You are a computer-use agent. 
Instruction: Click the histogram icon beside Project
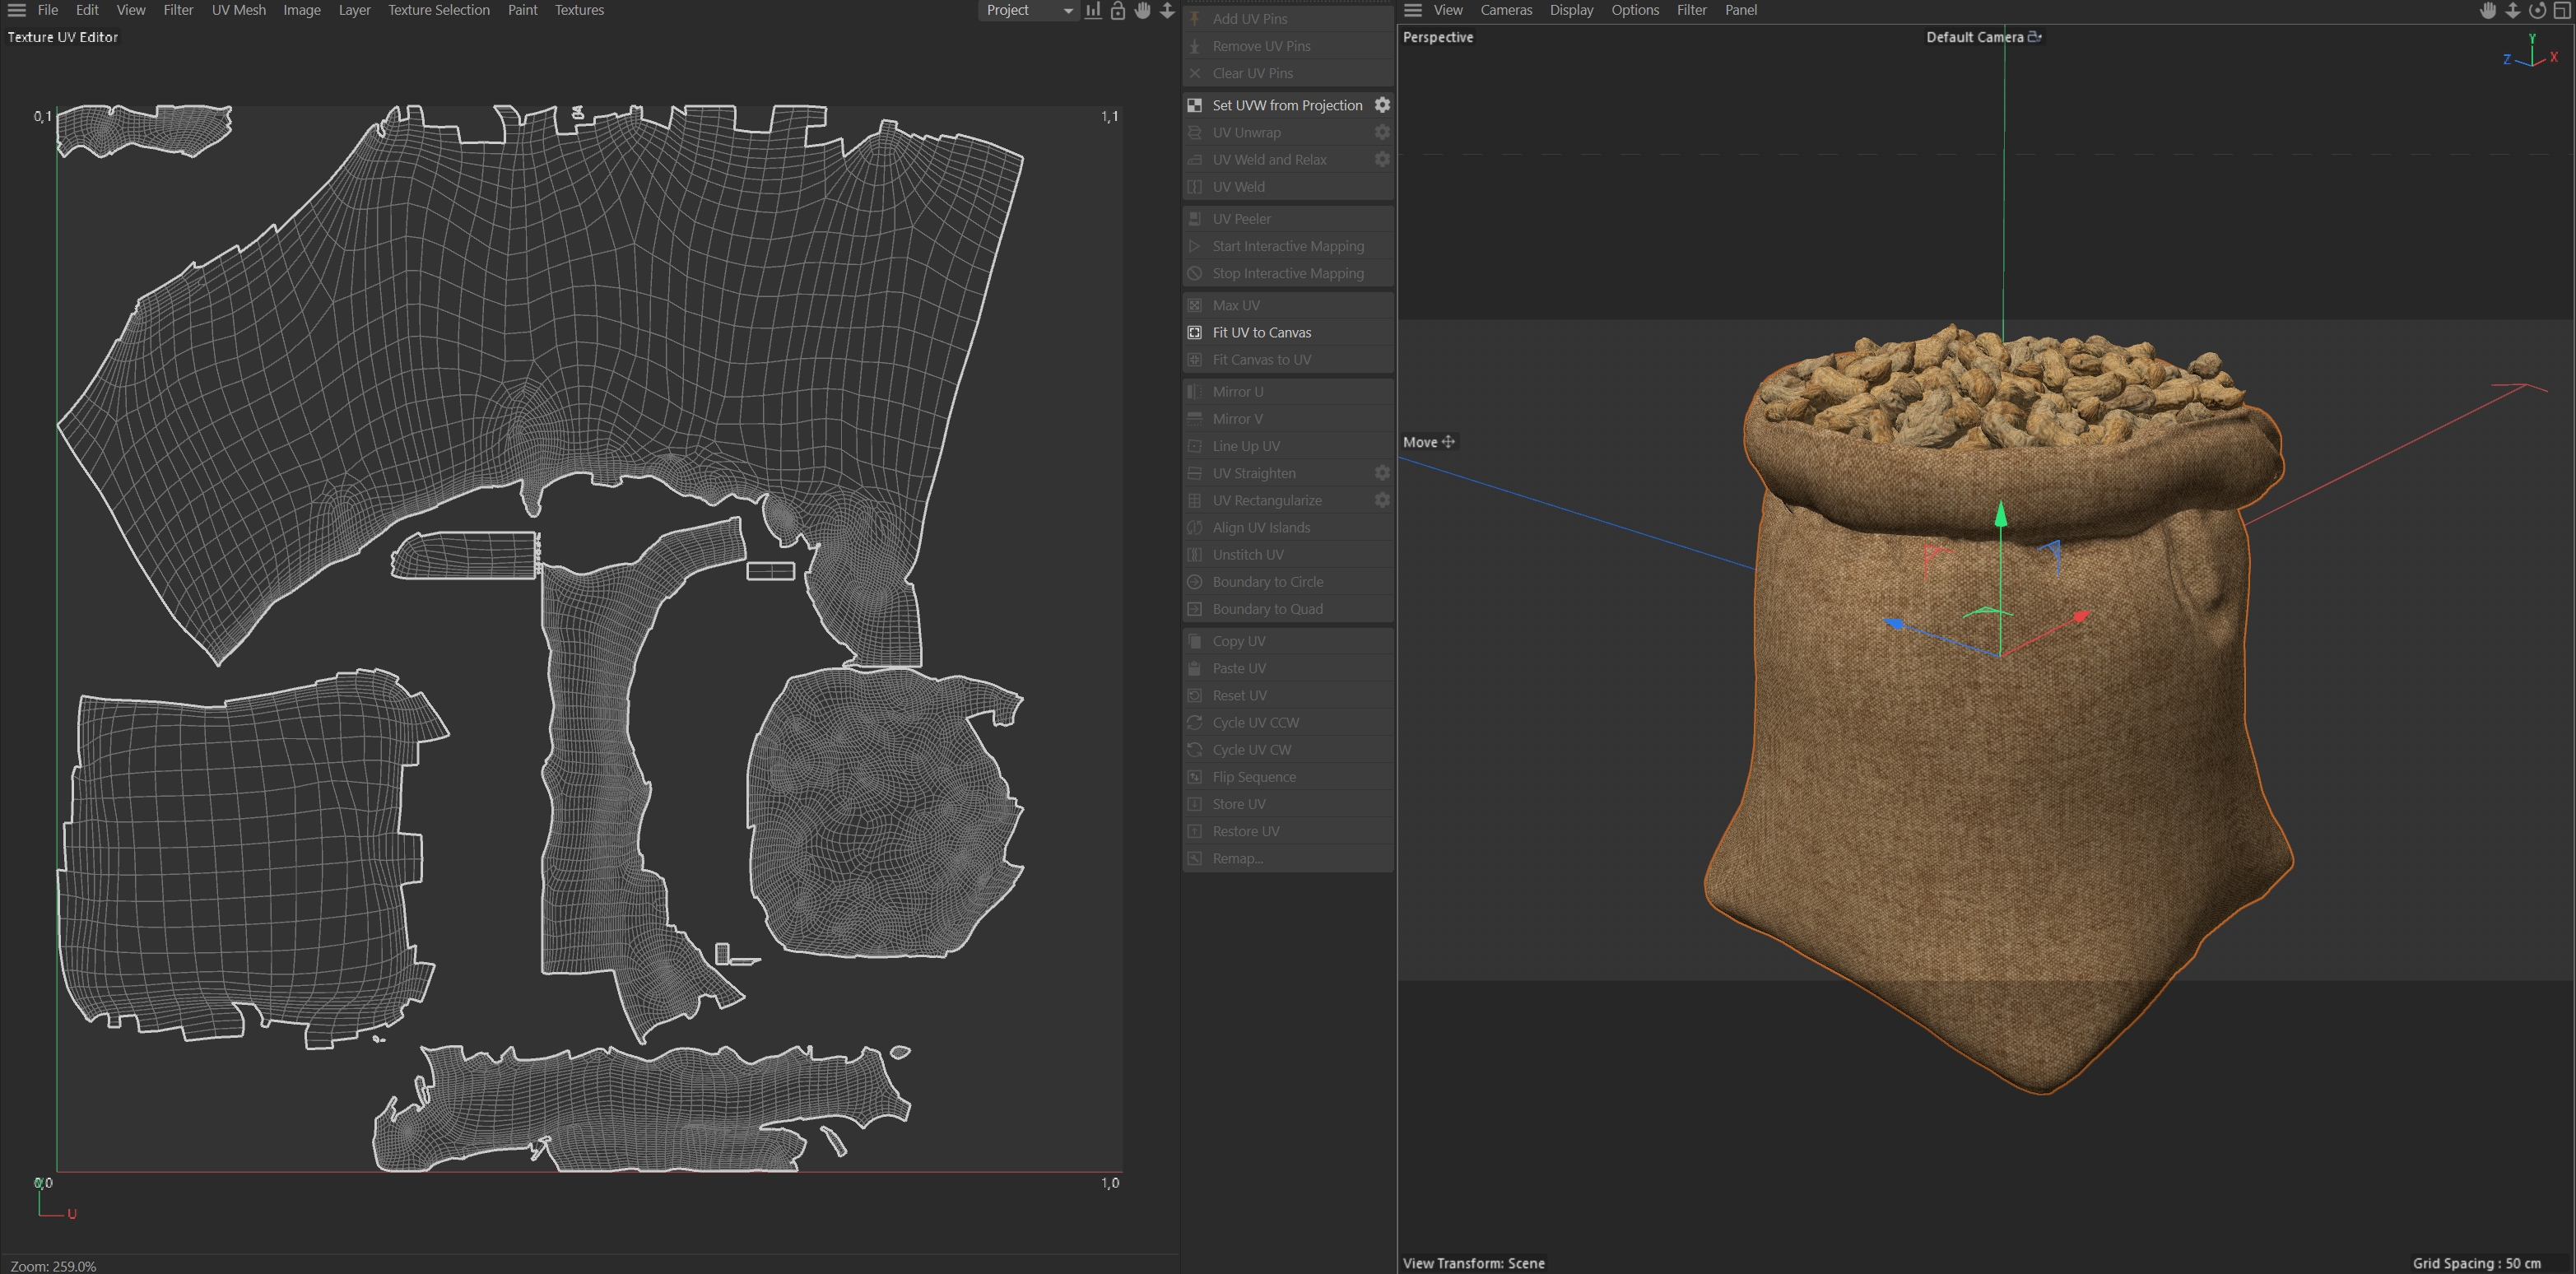coord(1093,10)
